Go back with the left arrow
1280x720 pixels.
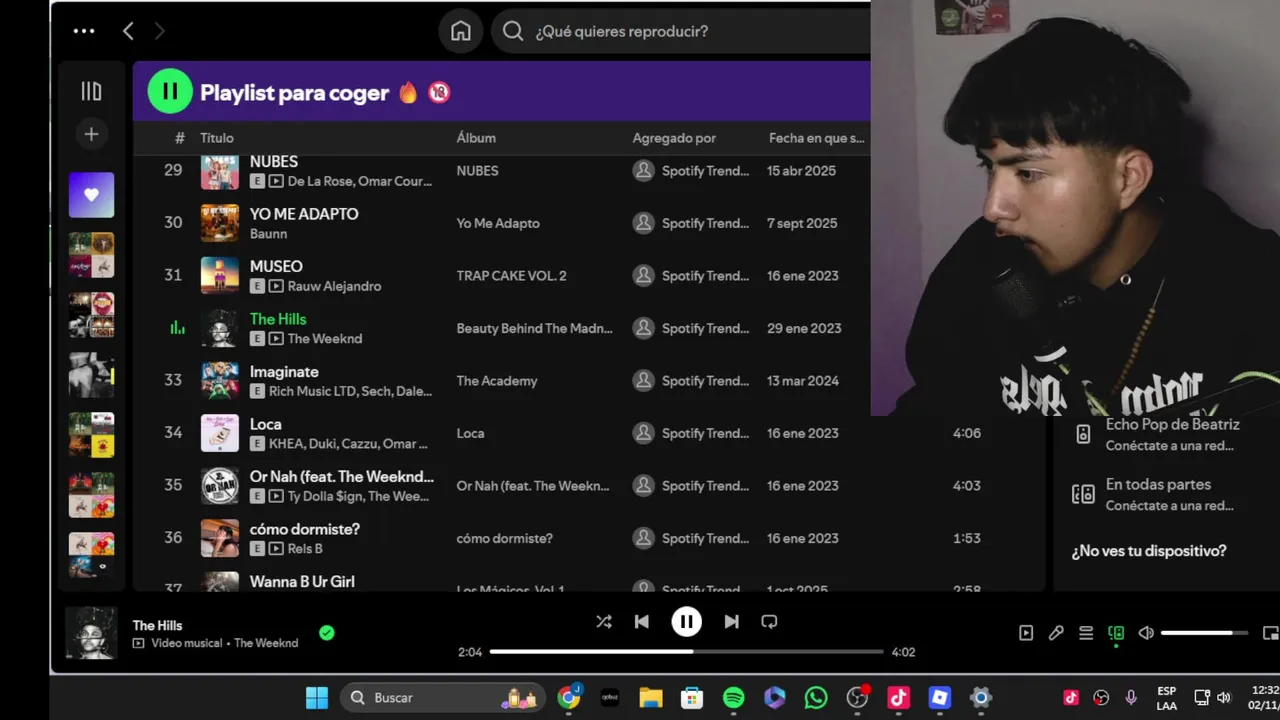pyautogui.click(x=128, y=31)
